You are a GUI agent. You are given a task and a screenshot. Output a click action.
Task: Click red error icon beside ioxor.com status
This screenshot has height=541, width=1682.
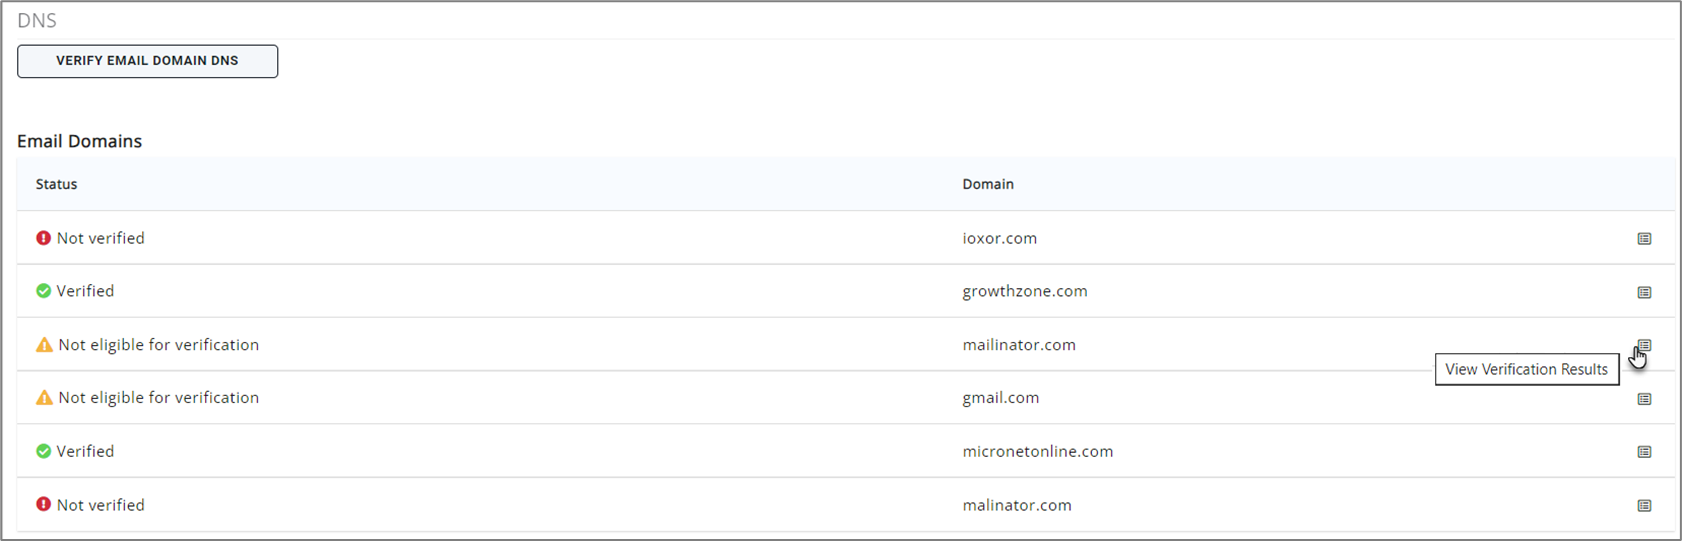[43, 238]
